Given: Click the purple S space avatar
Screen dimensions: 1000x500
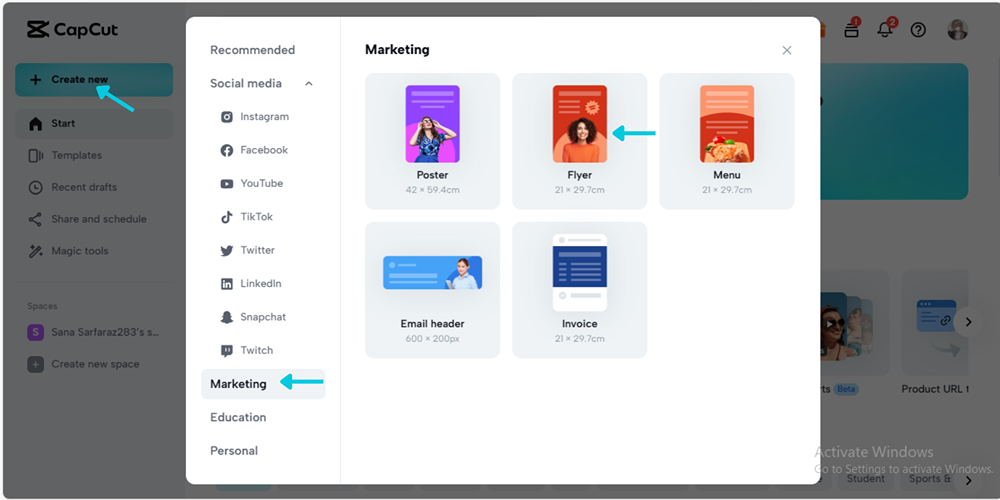Looking at the screenshot, I should [36, 332].
